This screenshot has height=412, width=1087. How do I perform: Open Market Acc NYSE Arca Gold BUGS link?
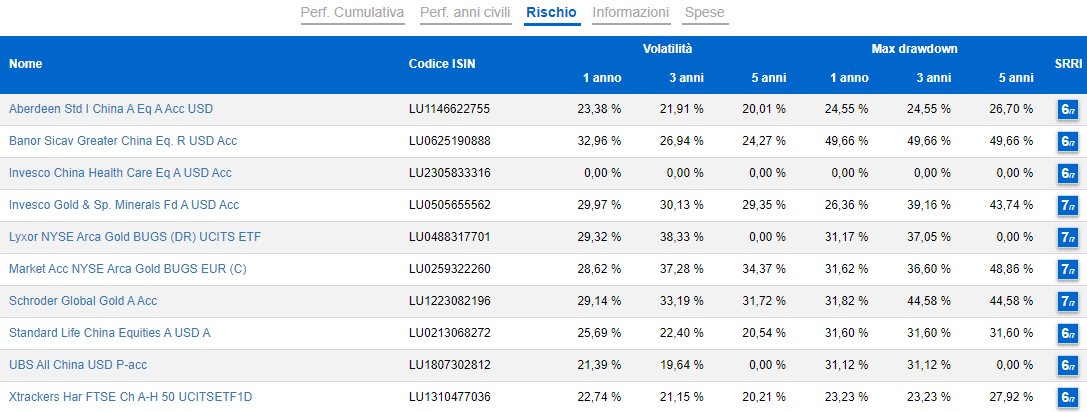coord(128,269)
